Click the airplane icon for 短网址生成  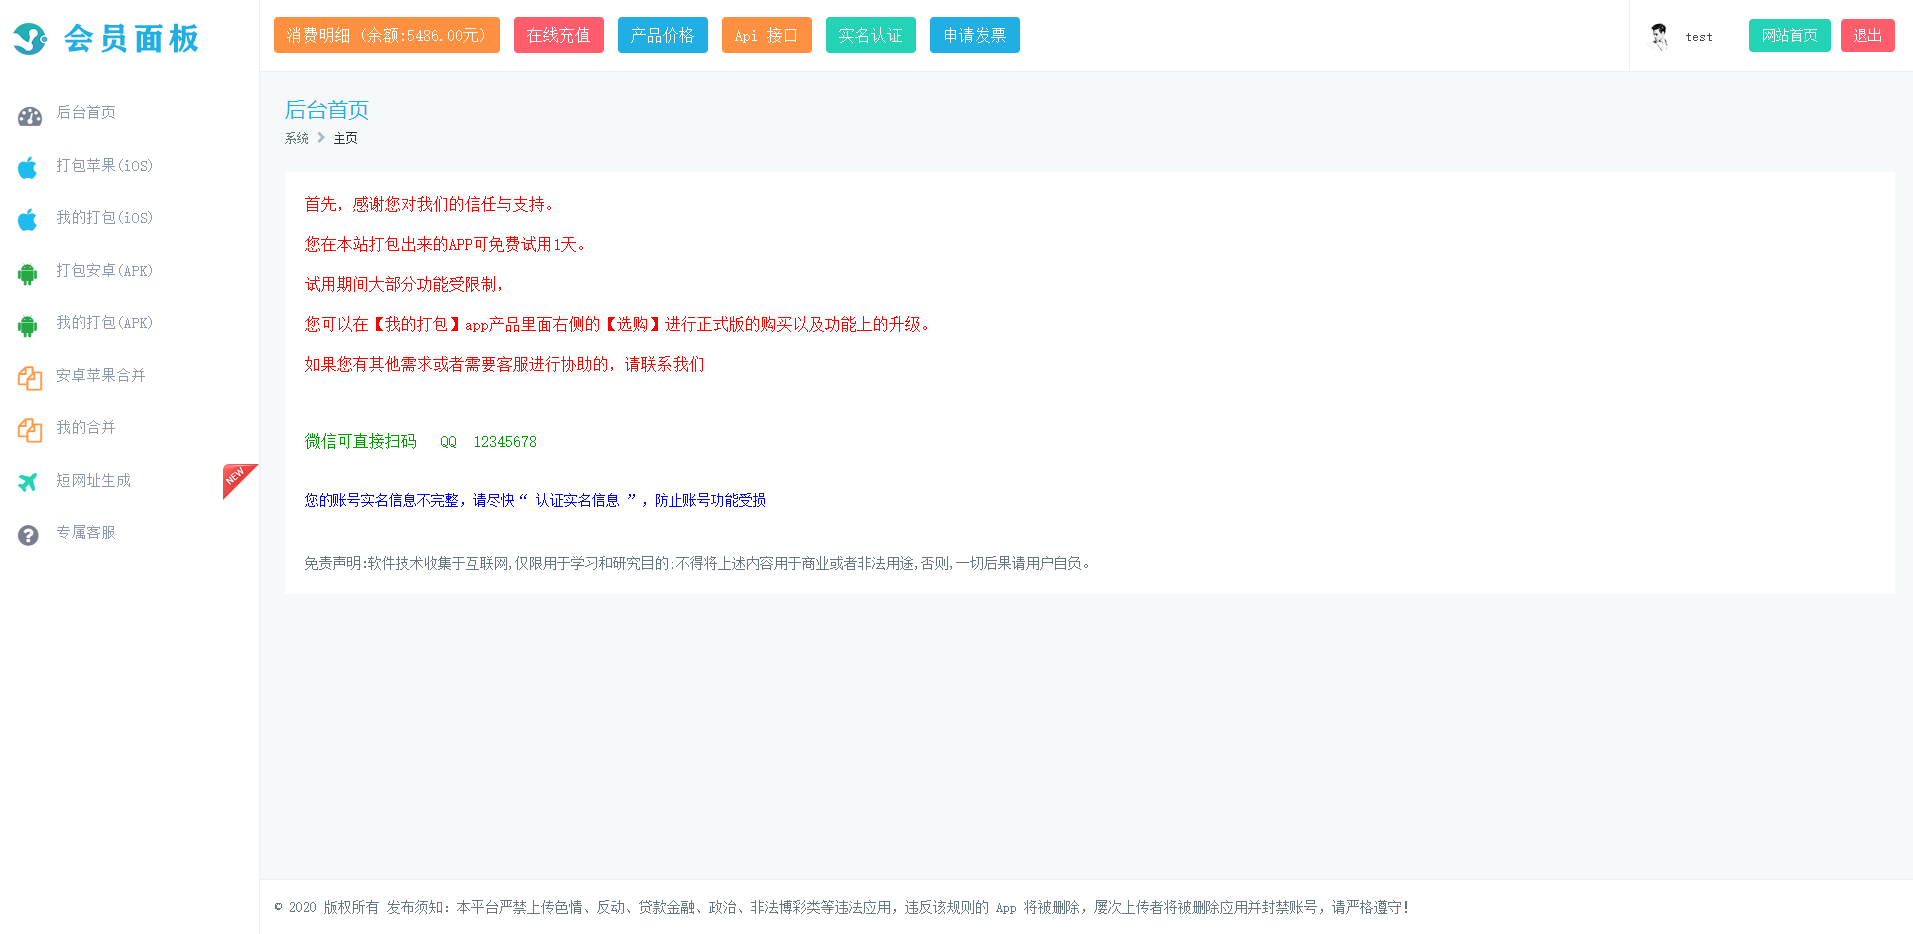pyautogui.click(x=28, y=482)
